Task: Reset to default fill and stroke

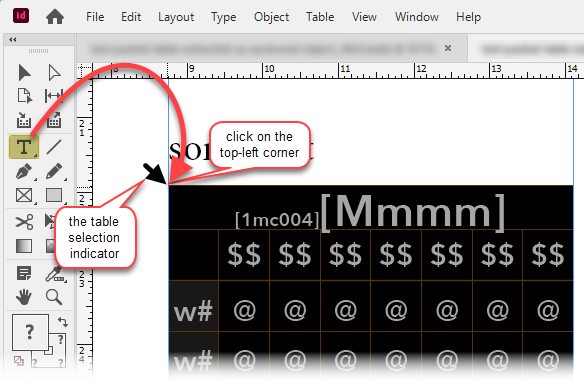Action: (19, 360)
